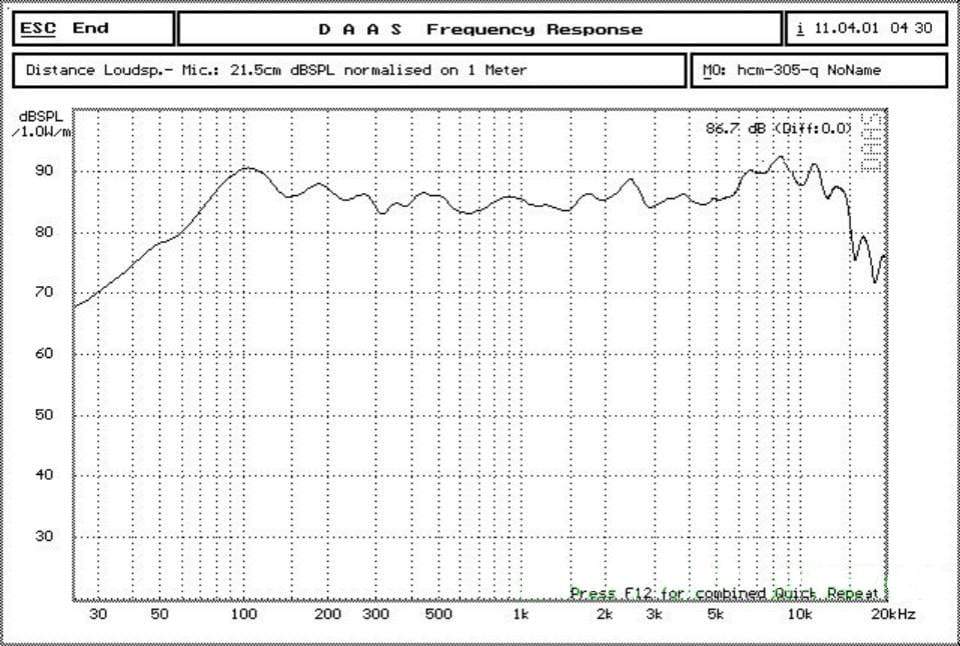Click the curve's bass peak near 100 Hz

[x=246, y=168]
